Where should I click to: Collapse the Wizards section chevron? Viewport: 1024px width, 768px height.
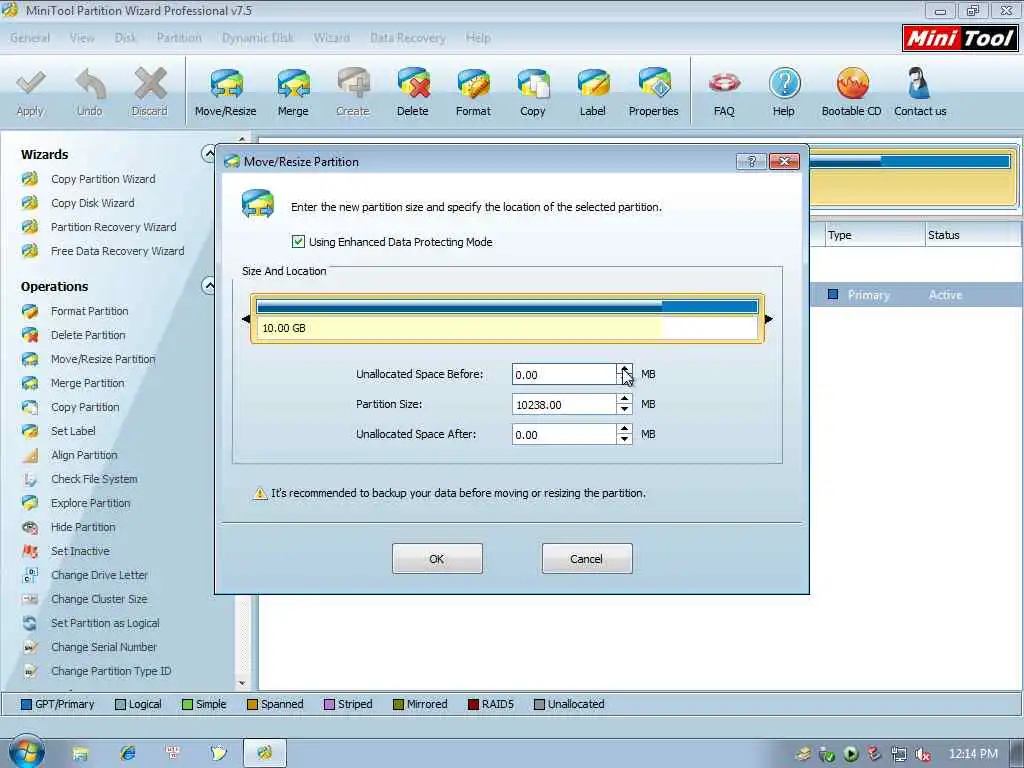pos(208,154)
